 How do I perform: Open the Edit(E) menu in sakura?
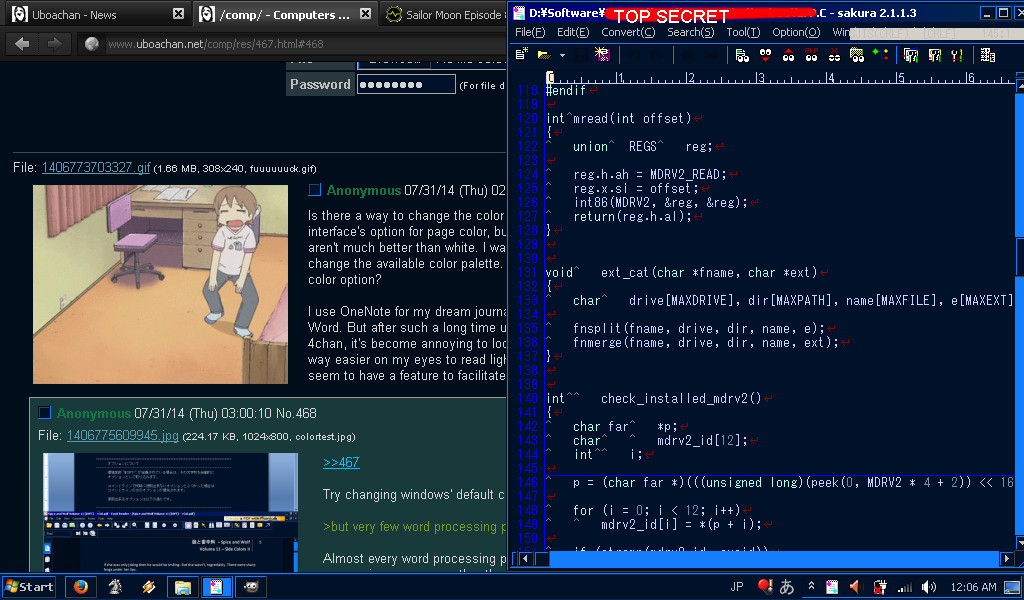[573, 32]
